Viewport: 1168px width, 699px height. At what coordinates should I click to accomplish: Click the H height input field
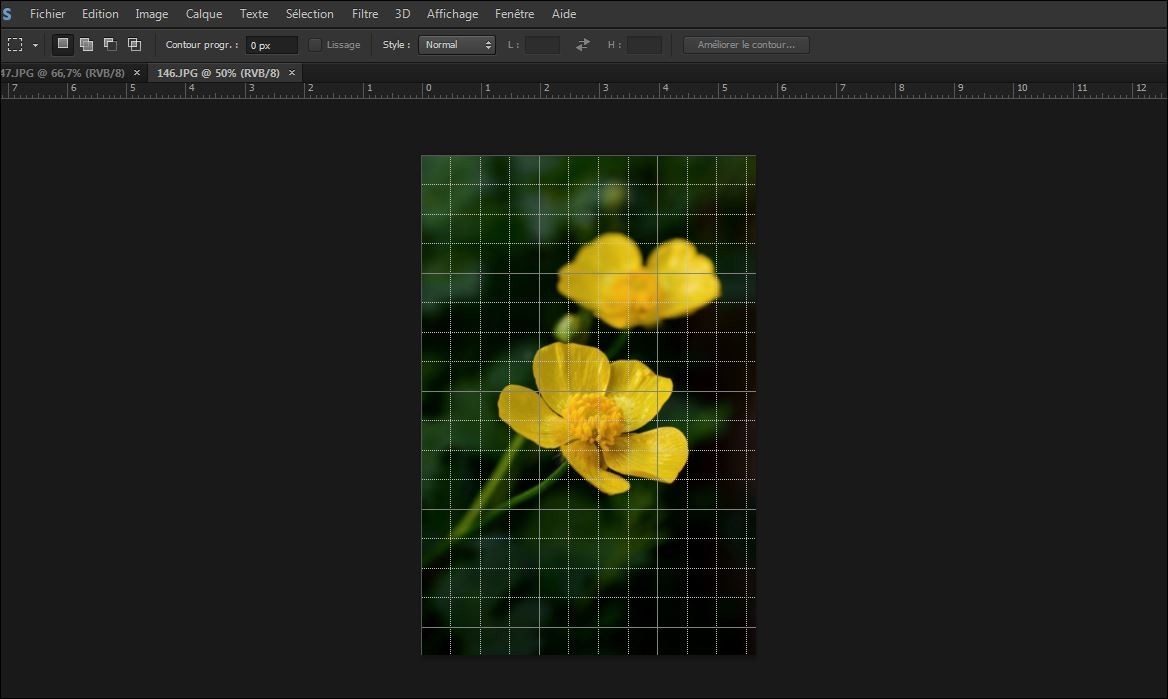(x=644, y=45)
